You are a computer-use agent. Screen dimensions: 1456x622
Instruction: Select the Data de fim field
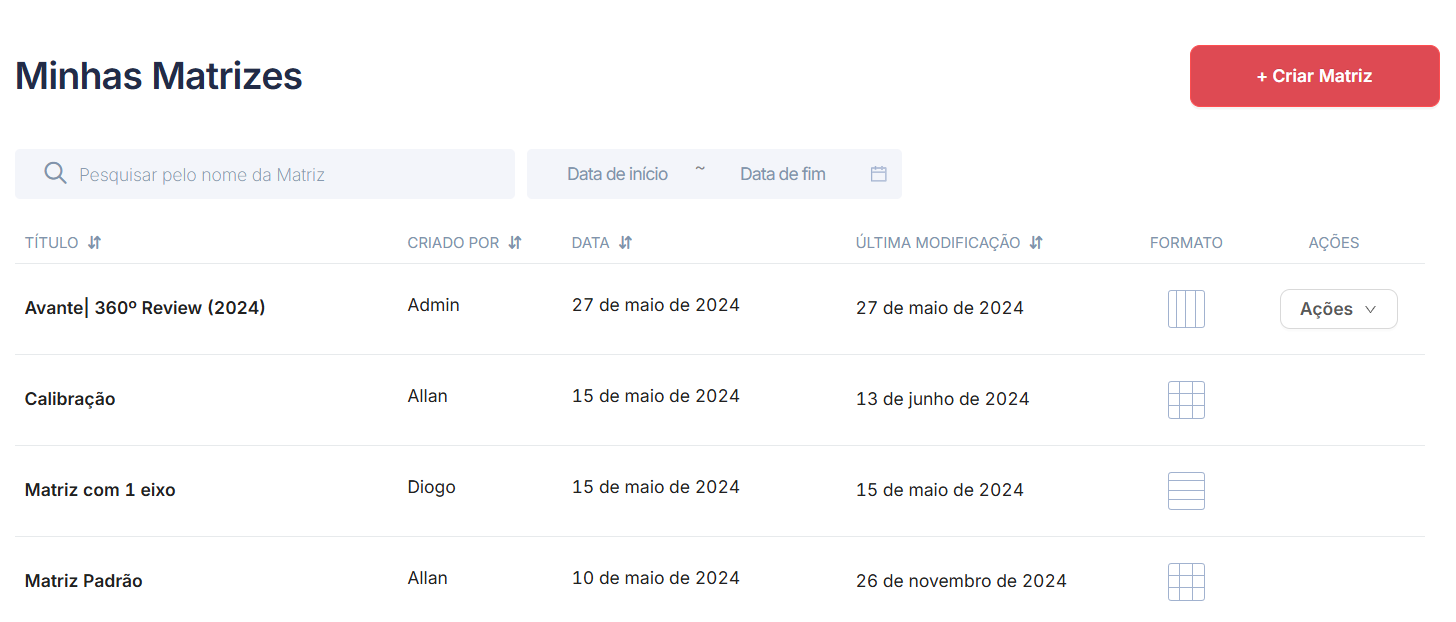[783, 174]
